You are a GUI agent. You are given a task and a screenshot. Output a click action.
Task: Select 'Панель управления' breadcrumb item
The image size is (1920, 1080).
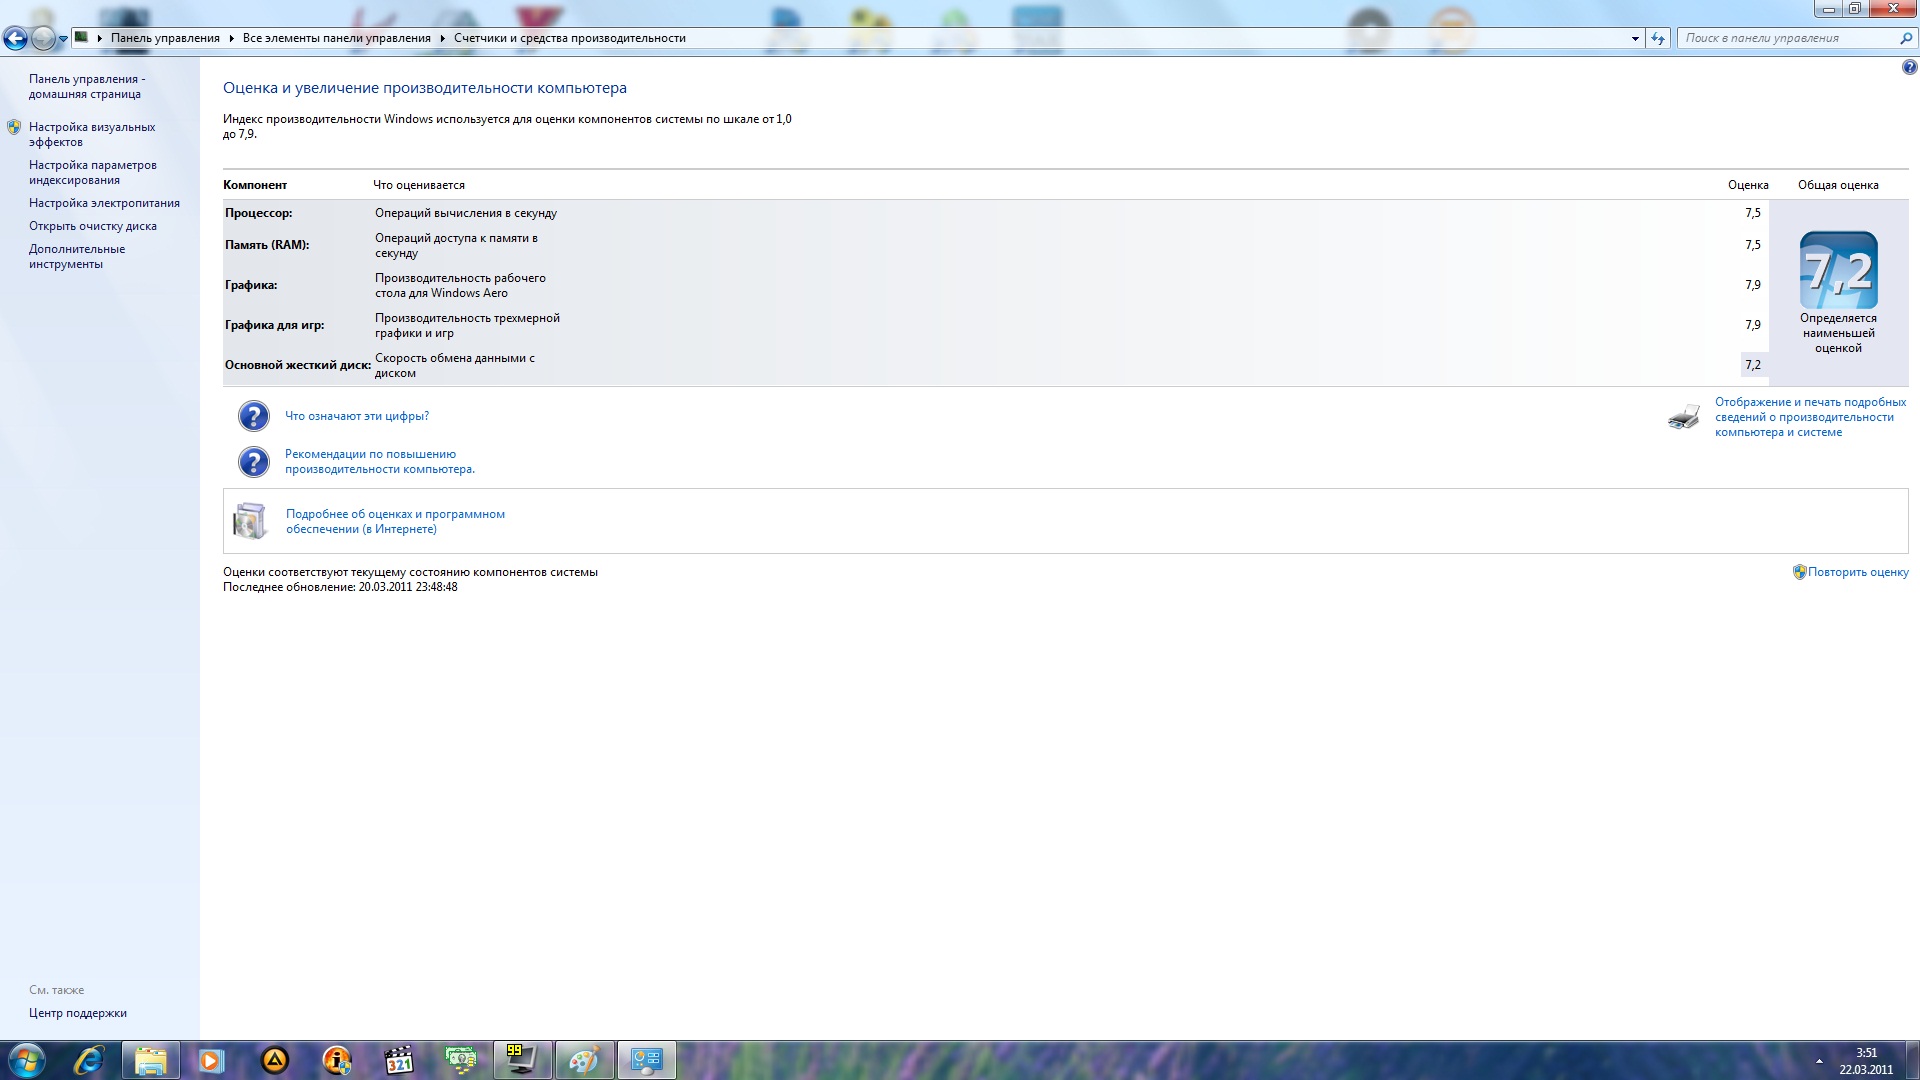pos(165,38)
